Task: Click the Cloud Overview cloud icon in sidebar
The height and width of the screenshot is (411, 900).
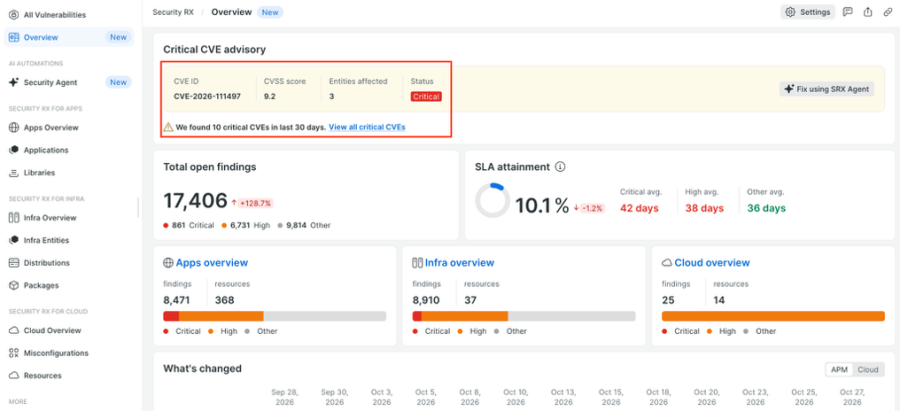Action: pyautogui.click(x=14, y=331)
